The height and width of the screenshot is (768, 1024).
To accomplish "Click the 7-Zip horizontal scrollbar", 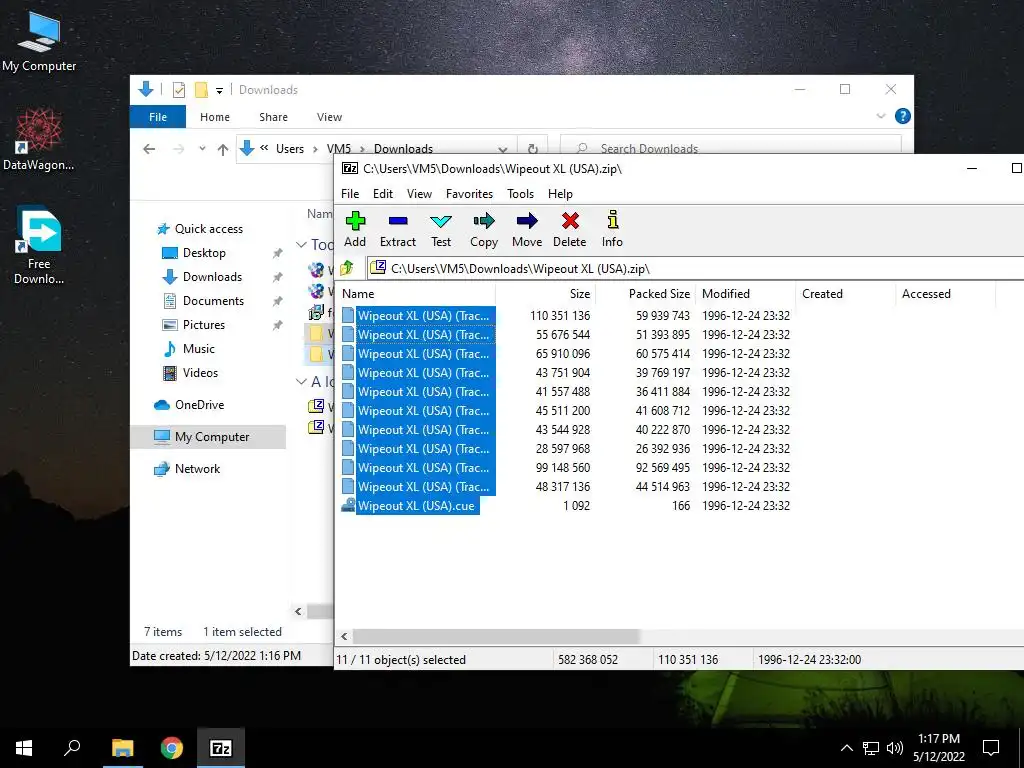I will tap(495, 636).
